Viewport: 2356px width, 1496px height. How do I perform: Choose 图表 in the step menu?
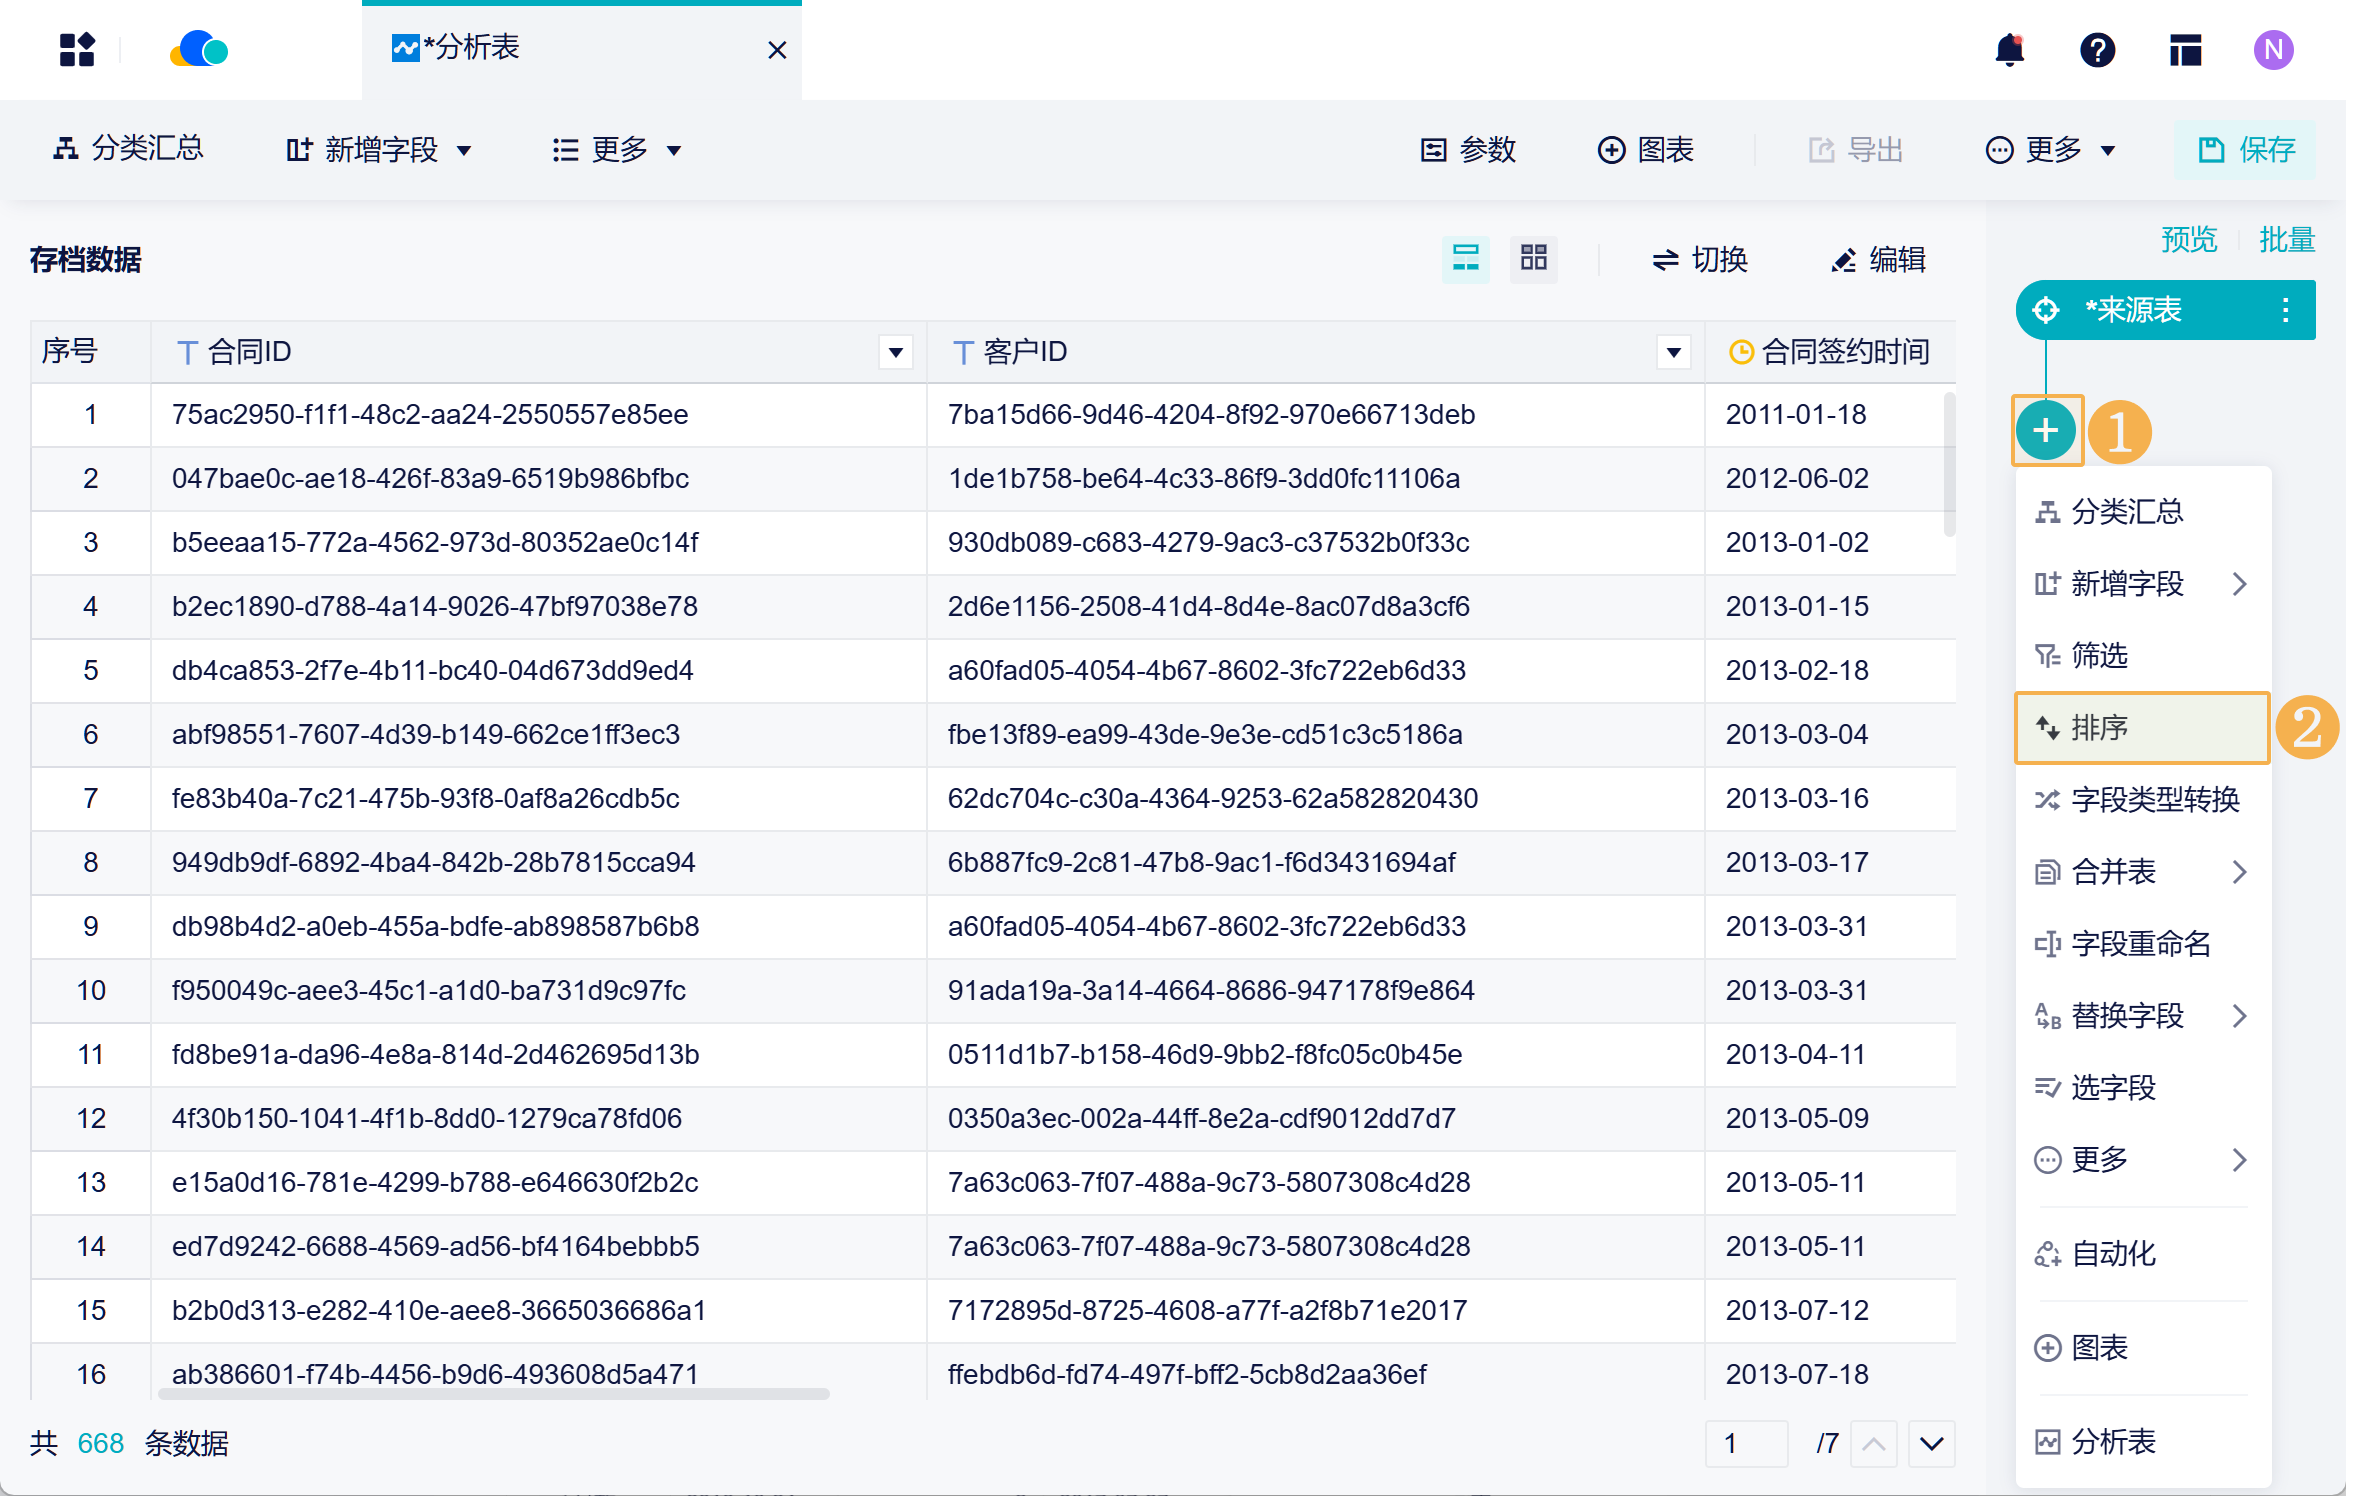click(2143, 1348)
